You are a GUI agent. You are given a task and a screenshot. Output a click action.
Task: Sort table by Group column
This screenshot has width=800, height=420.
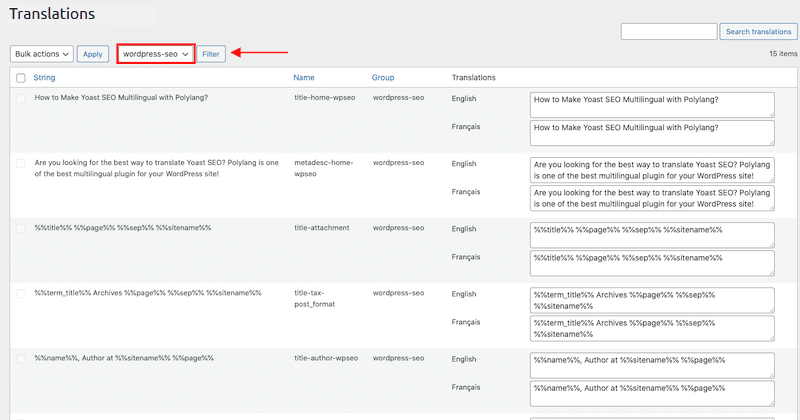coord(383,78)
